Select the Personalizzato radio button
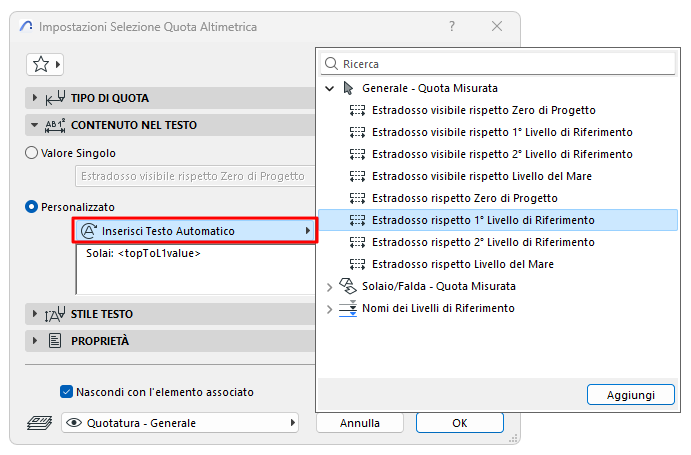This screenshot has width=691, height=455. click(x=31, y=207)
